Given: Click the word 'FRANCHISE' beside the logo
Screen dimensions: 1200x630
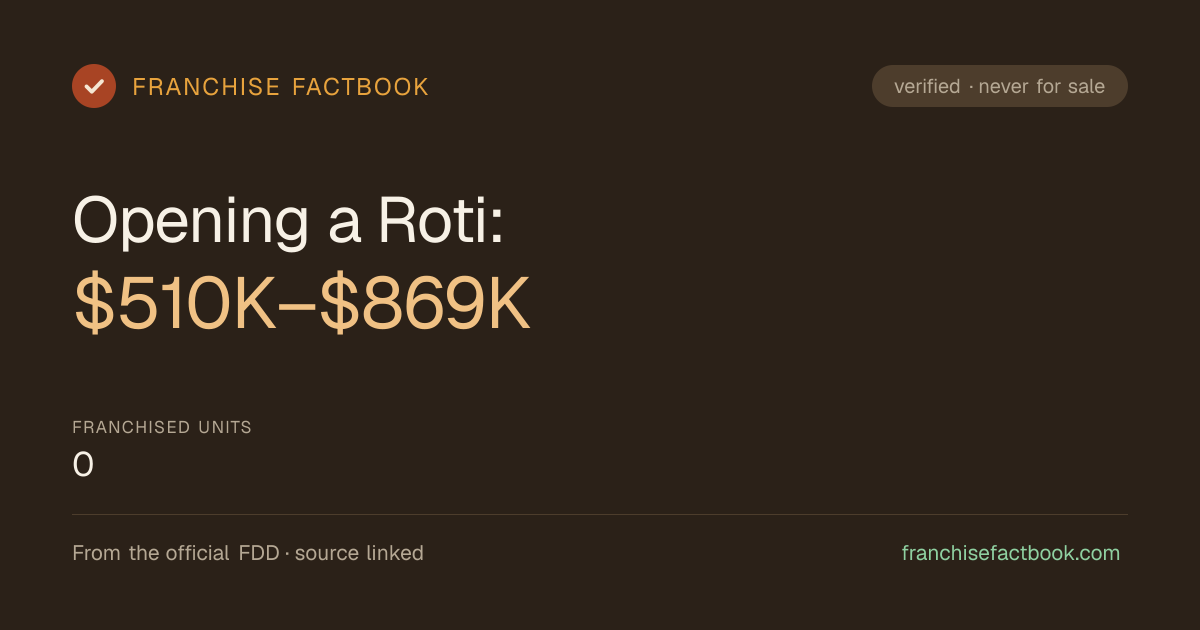Looking at the screenshot, I should pyautogui.click(x=206, y=87).
